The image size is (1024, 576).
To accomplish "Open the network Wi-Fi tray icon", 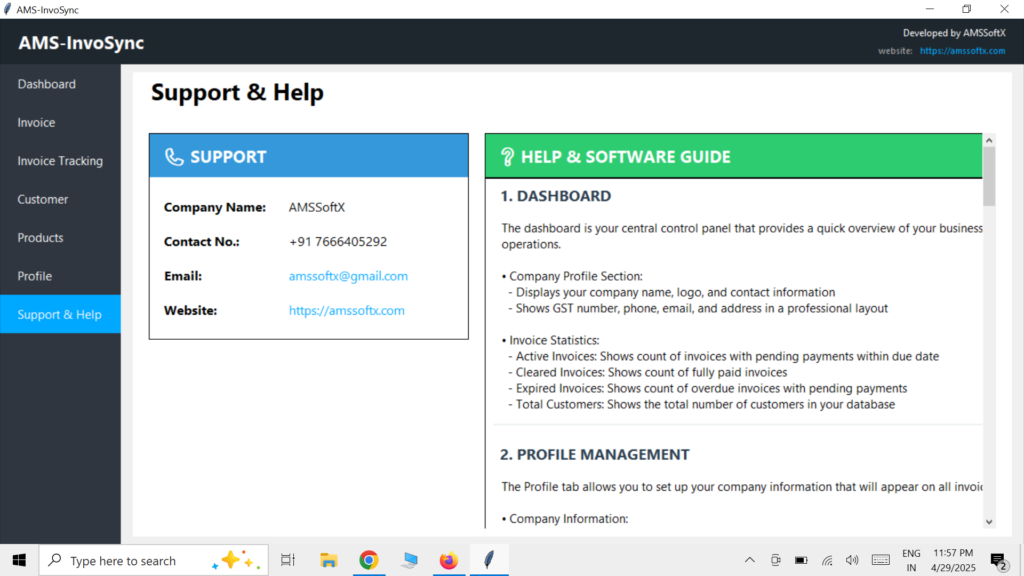I will 827,560.
